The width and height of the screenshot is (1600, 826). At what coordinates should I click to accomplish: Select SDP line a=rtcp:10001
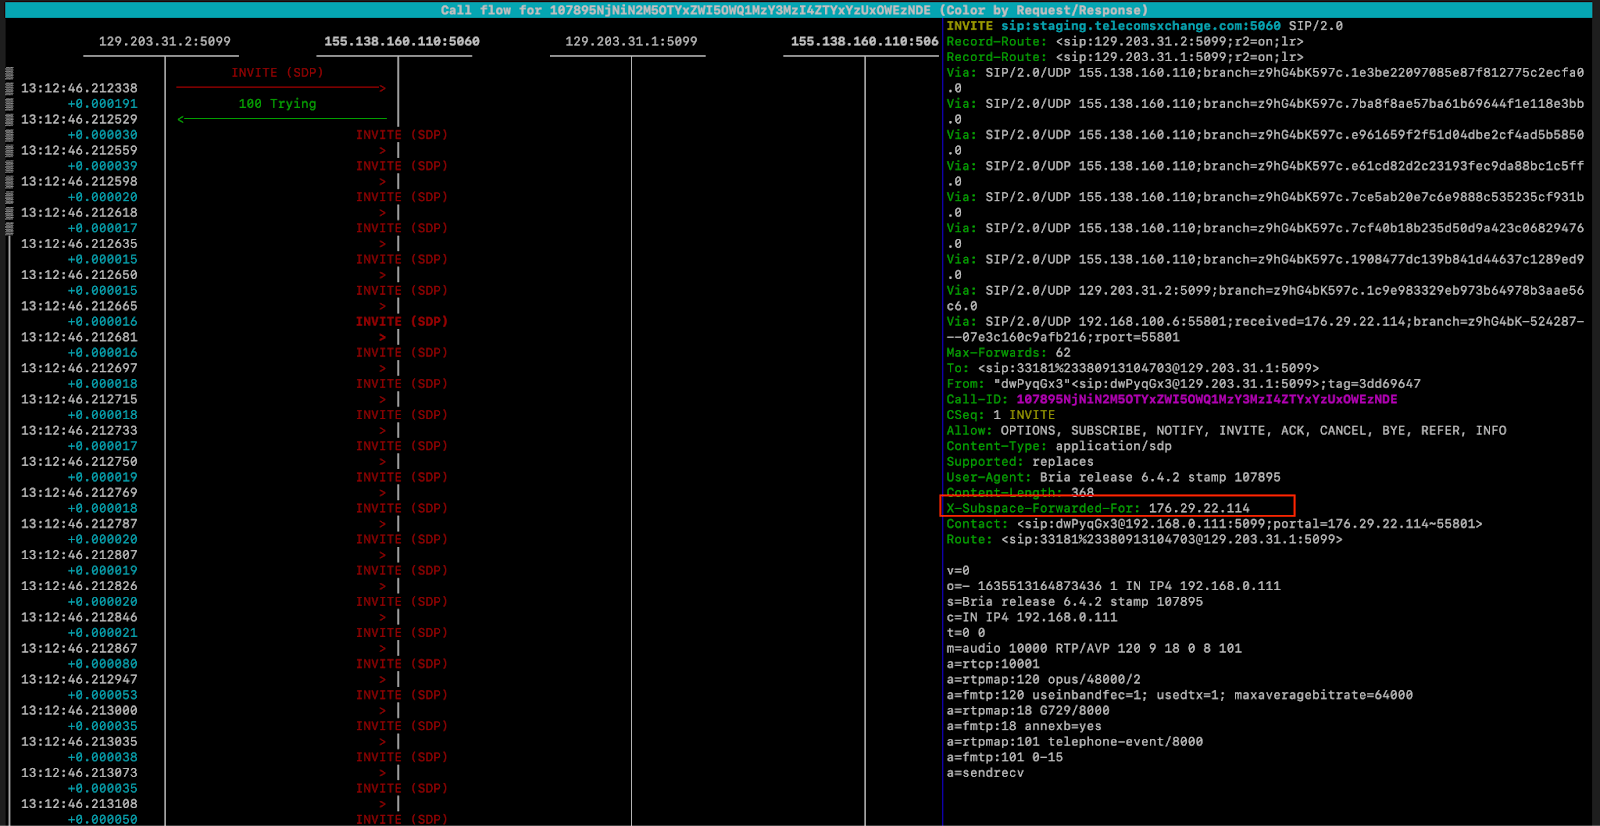(993, 664)
